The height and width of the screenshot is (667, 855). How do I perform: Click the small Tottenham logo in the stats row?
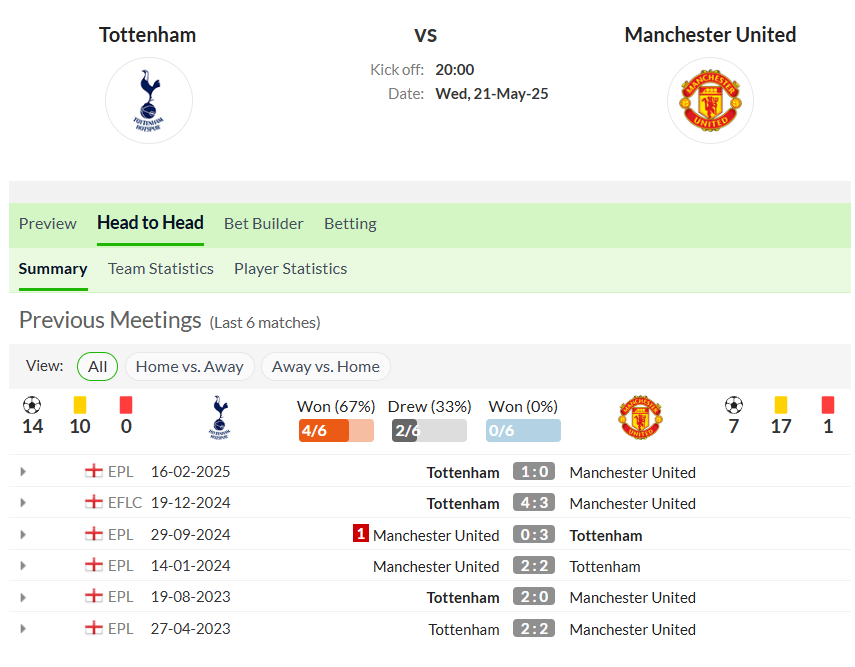click(x=220, y=418)
